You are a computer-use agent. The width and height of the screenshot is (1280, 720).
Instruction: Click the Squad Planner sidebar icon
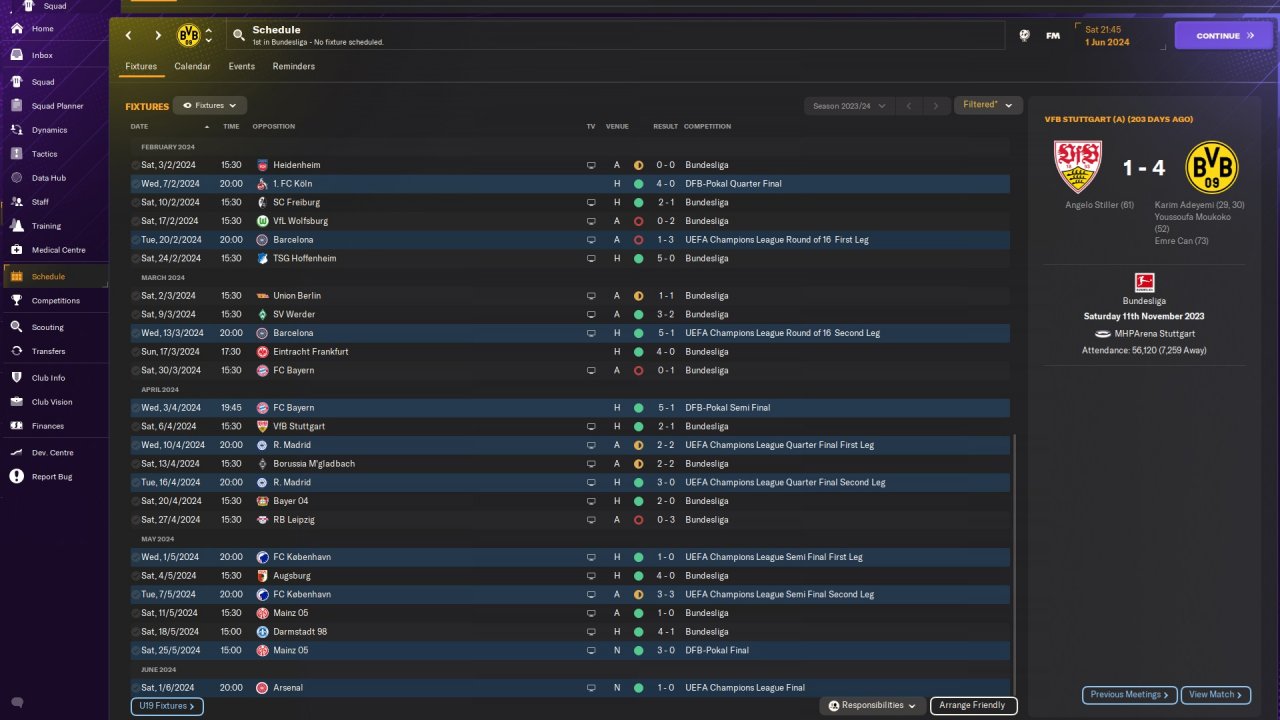tap(17, 106)
